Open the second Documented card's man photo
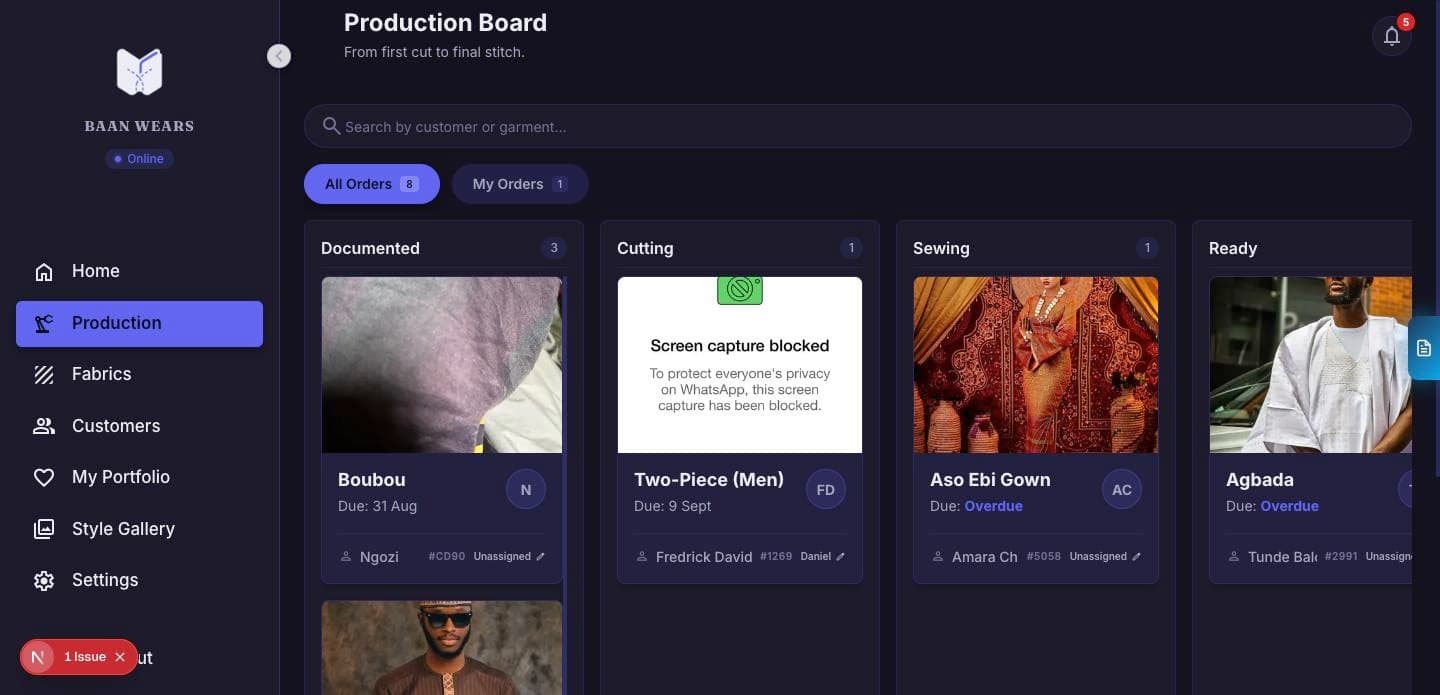 [x=442, y=648]
